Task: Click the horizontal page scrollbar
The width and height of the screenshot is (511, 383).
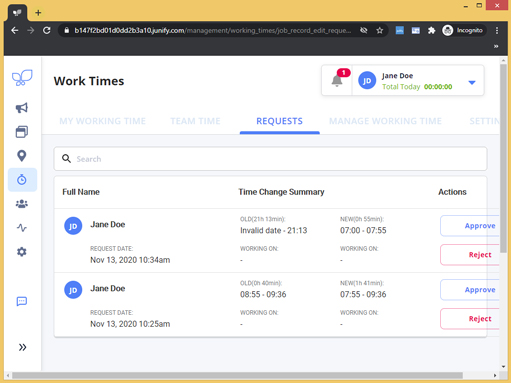Action: pos(237,375)
